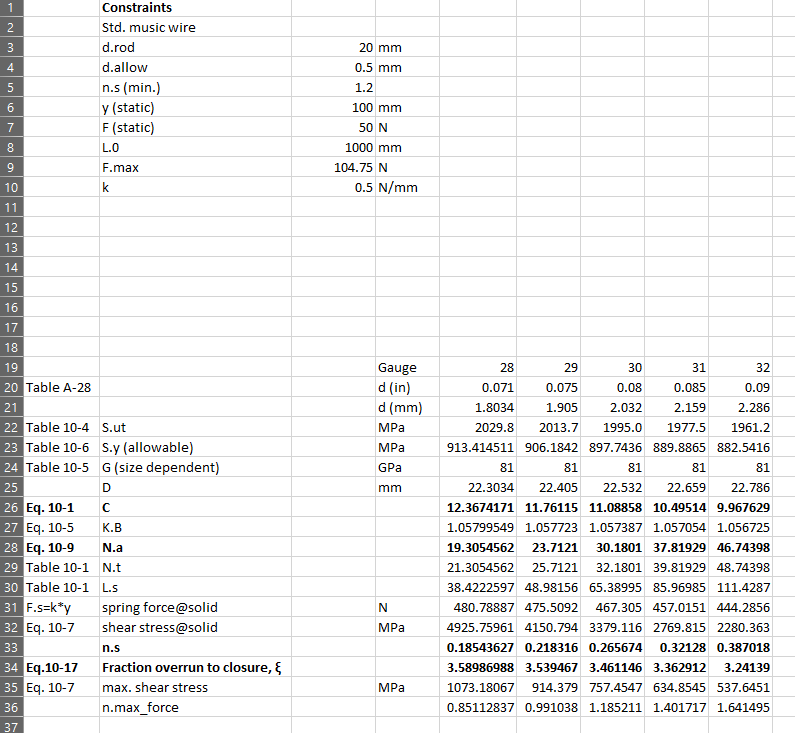Select the "F.s=k*y" formula label cell

point(61,608)
